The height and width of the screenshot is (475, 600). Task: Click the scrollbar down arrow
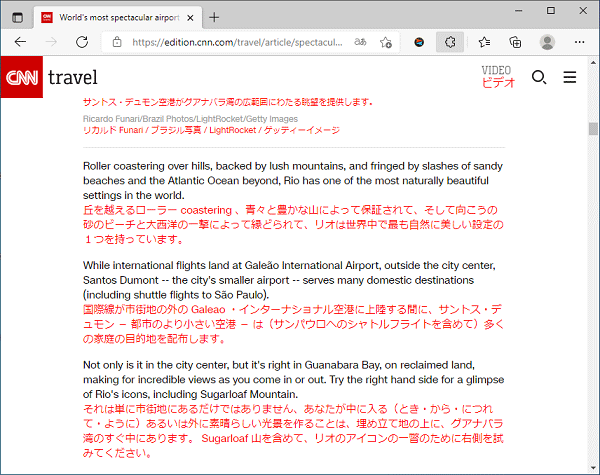593,468
